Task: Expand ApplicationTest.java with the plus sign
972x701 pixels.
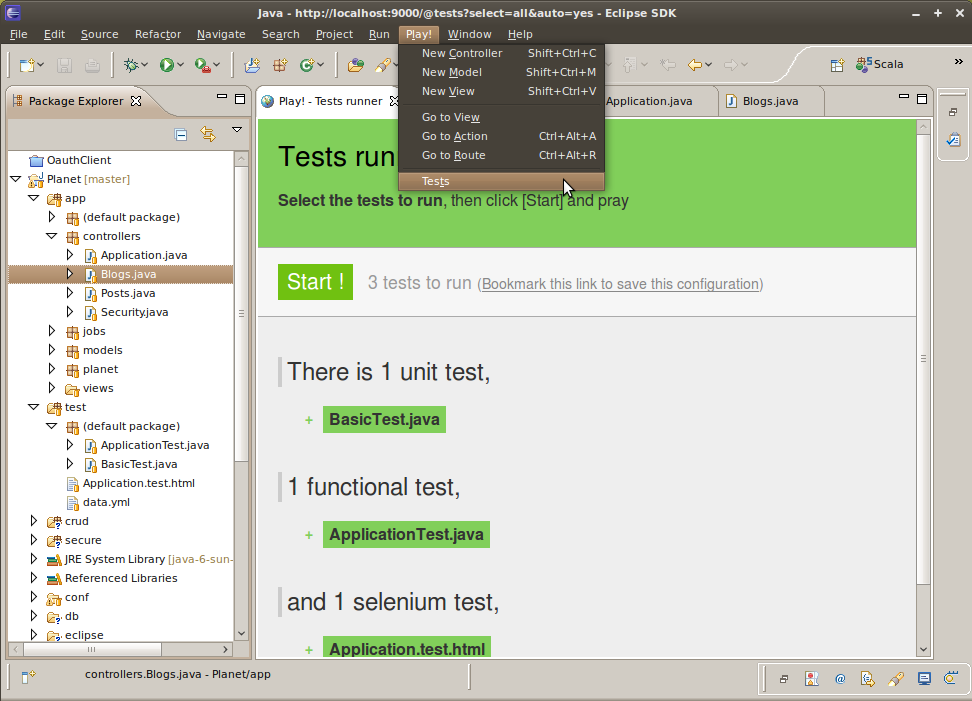Action: (x=309, y=535)
